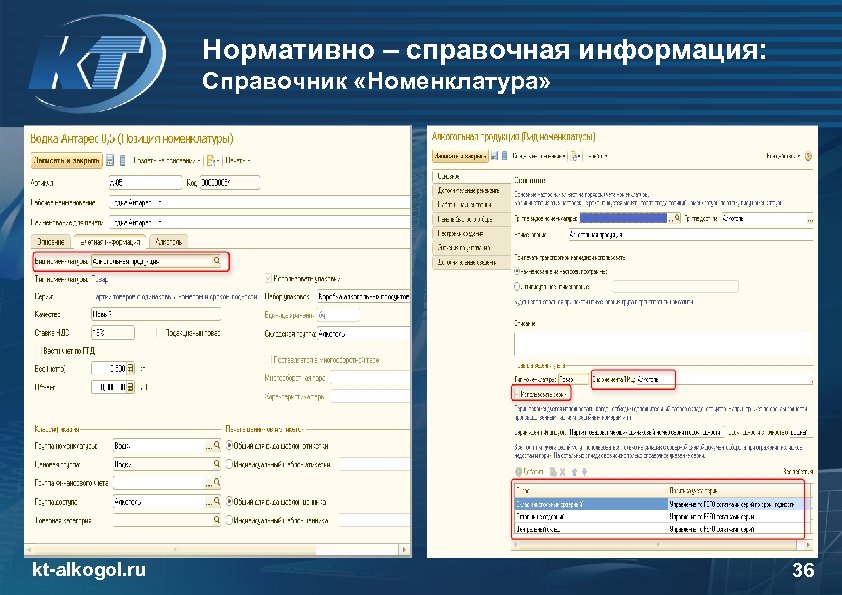Screen dimensions: 842x595
Task: Click the move down arrow above the series table
Action: (x=584, y=472)
